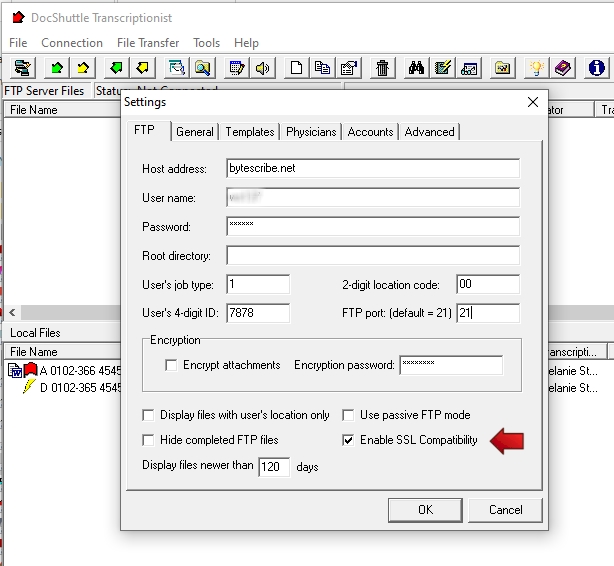Viewport: 614px width, 566px height.
Task: Click the DocShuttle red app icon in title bar
Action: pyautogui.click(x=18, y=17)
